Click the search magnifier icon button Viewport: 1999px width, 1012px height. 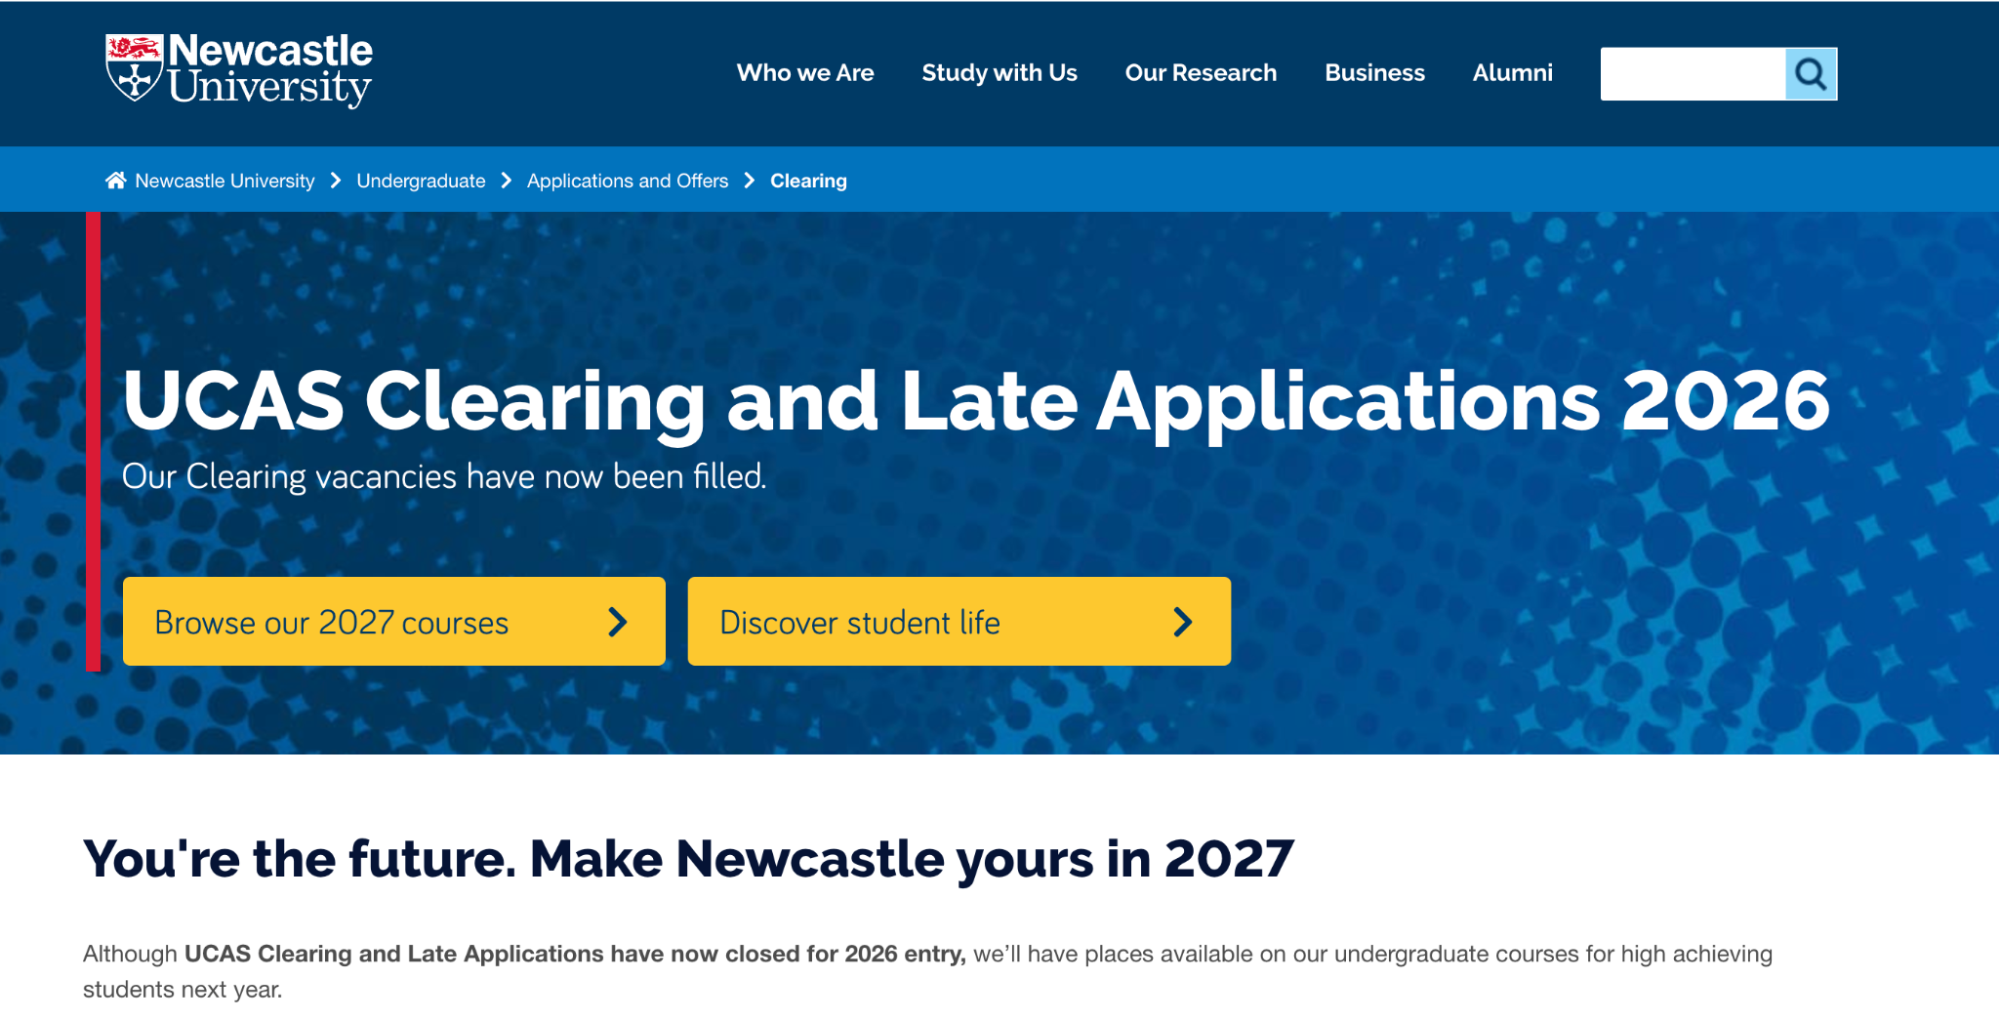pos(1810,74)
